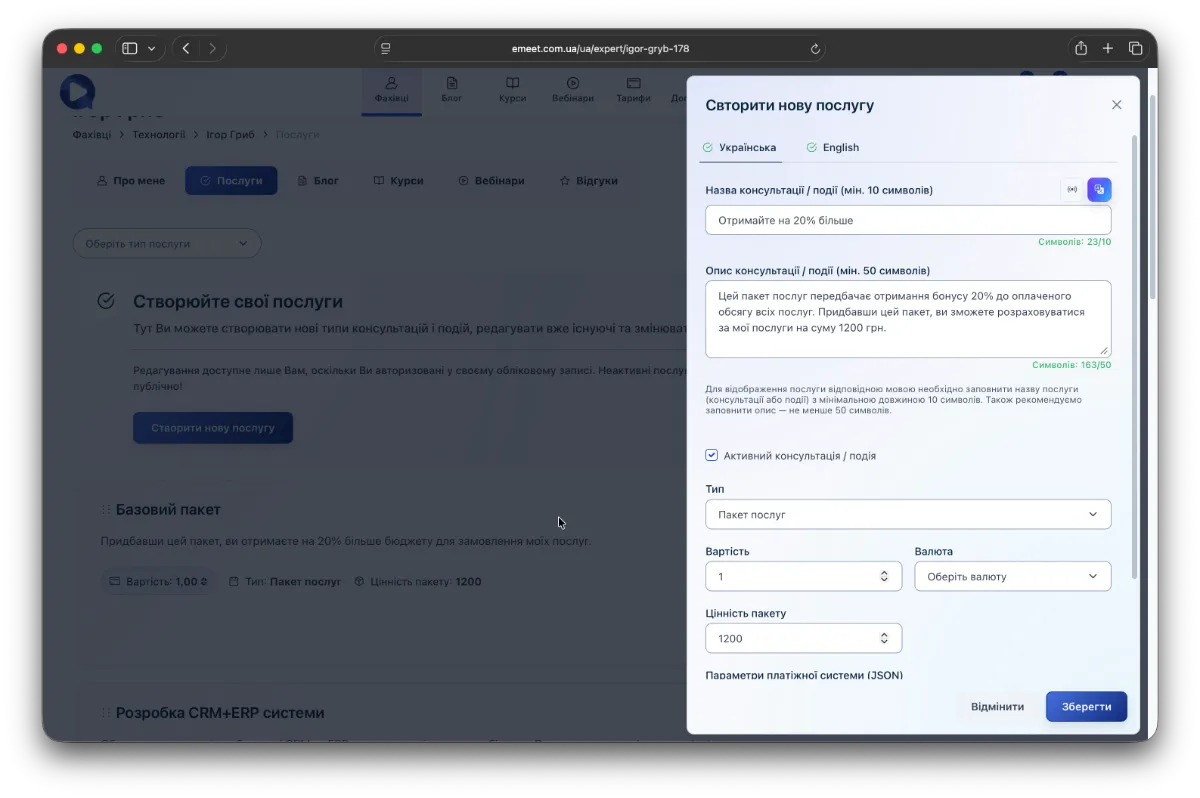Open the Safari share icon
Viewport: 1200px width, 798px height.
(1081, 48)
